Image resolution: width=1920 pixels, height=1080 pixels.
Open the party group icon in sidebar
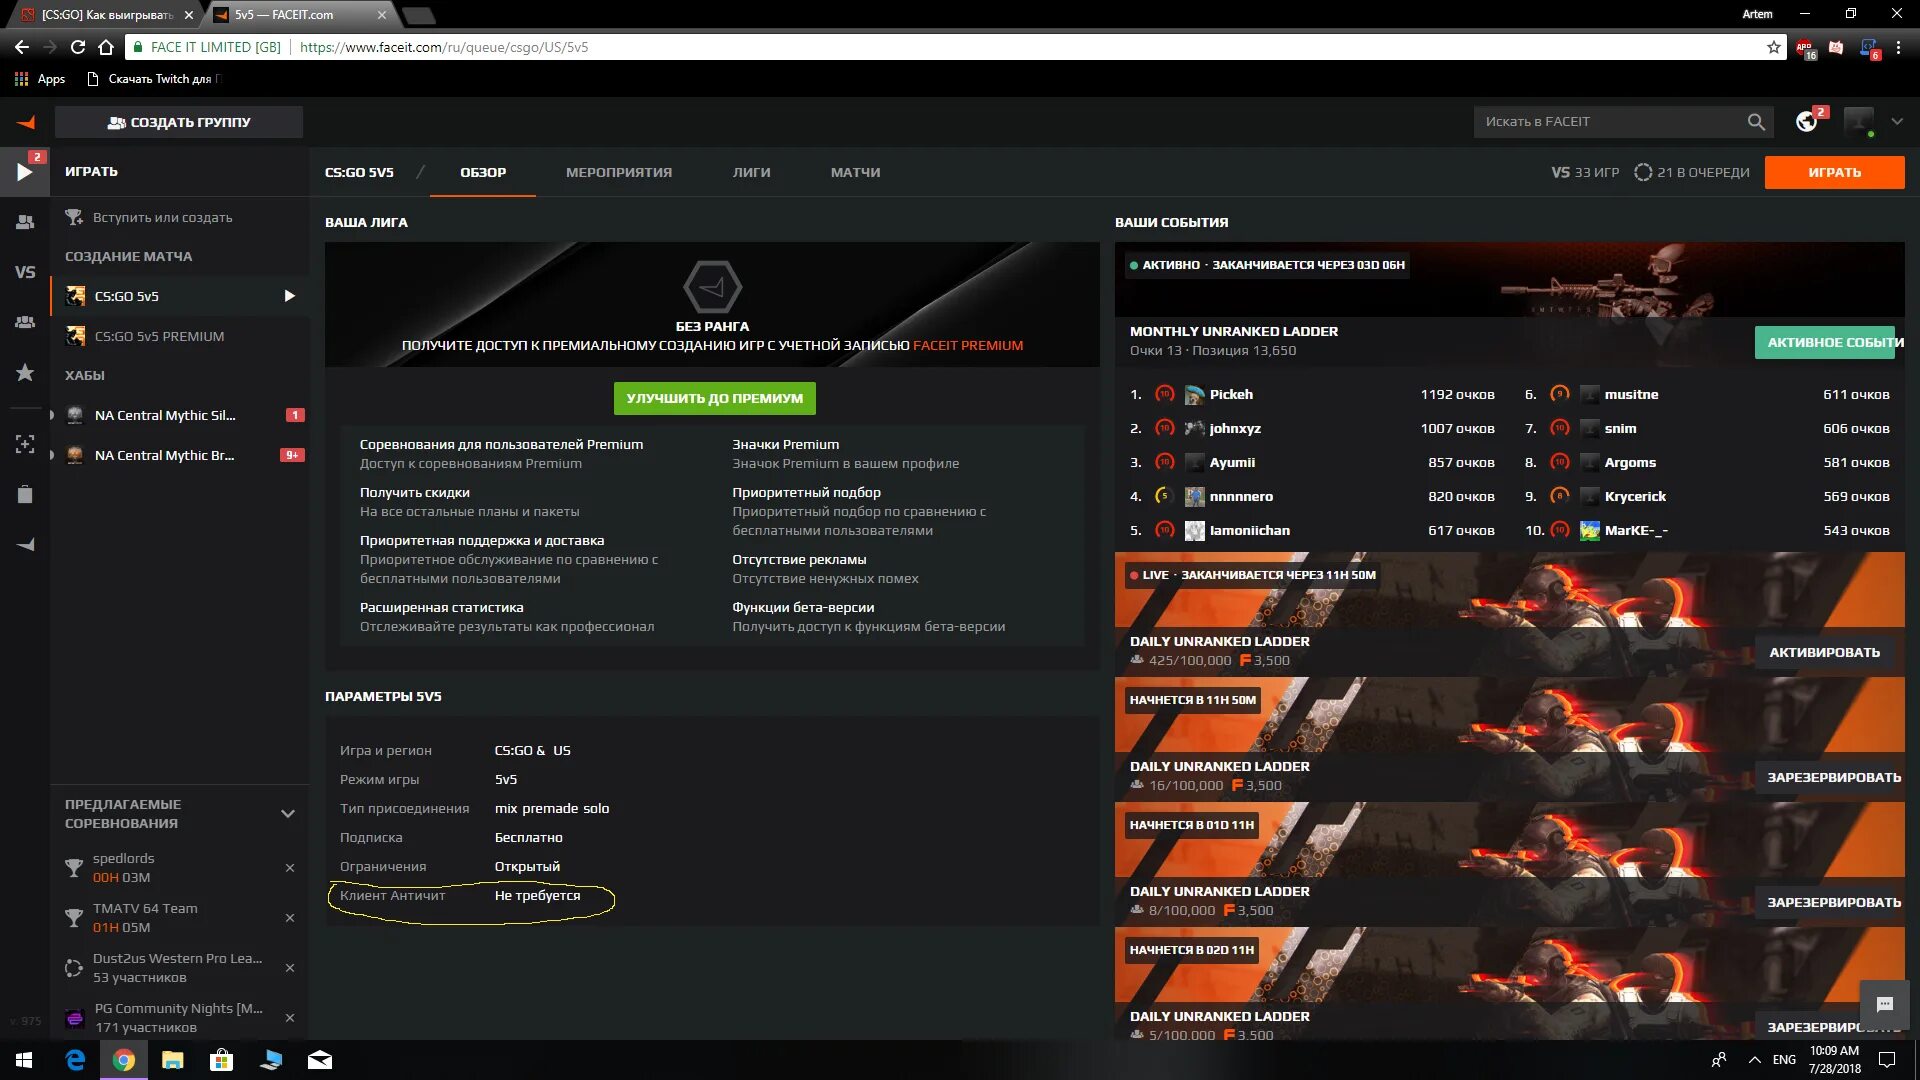(x=25, y=222)
